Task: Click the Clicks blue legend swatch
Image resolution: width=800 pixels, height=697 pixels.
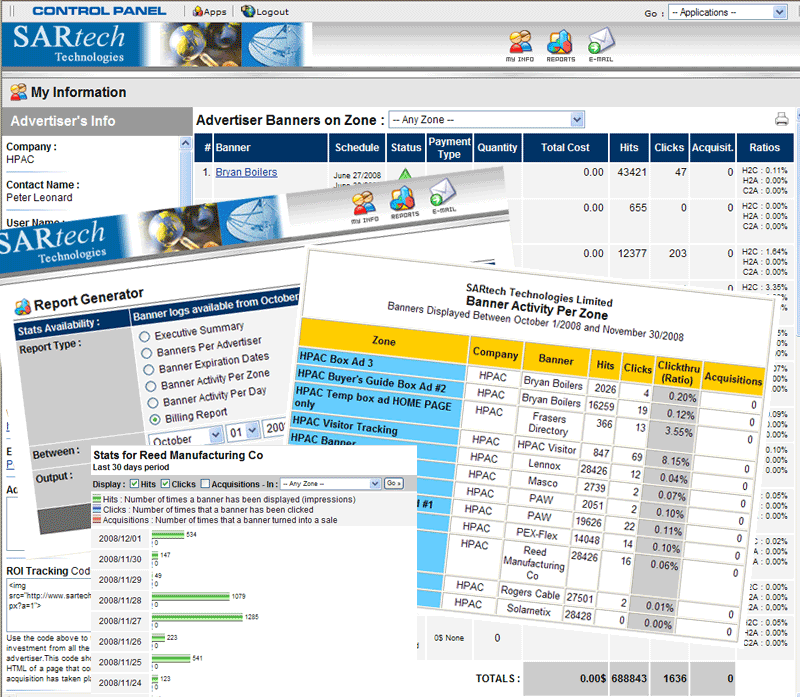Action: [97, 509]
